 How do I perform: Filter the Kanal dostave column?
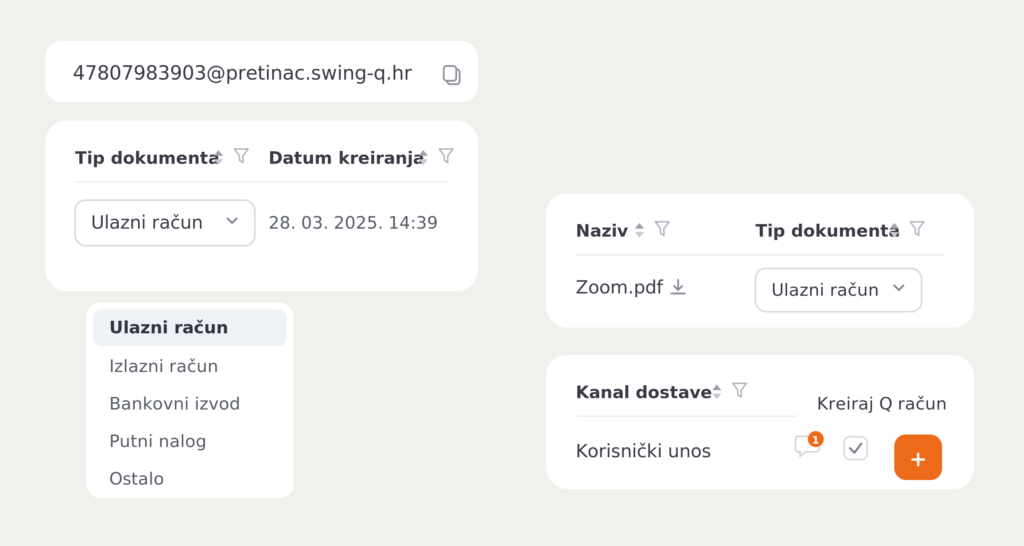(x=739, y=390)
